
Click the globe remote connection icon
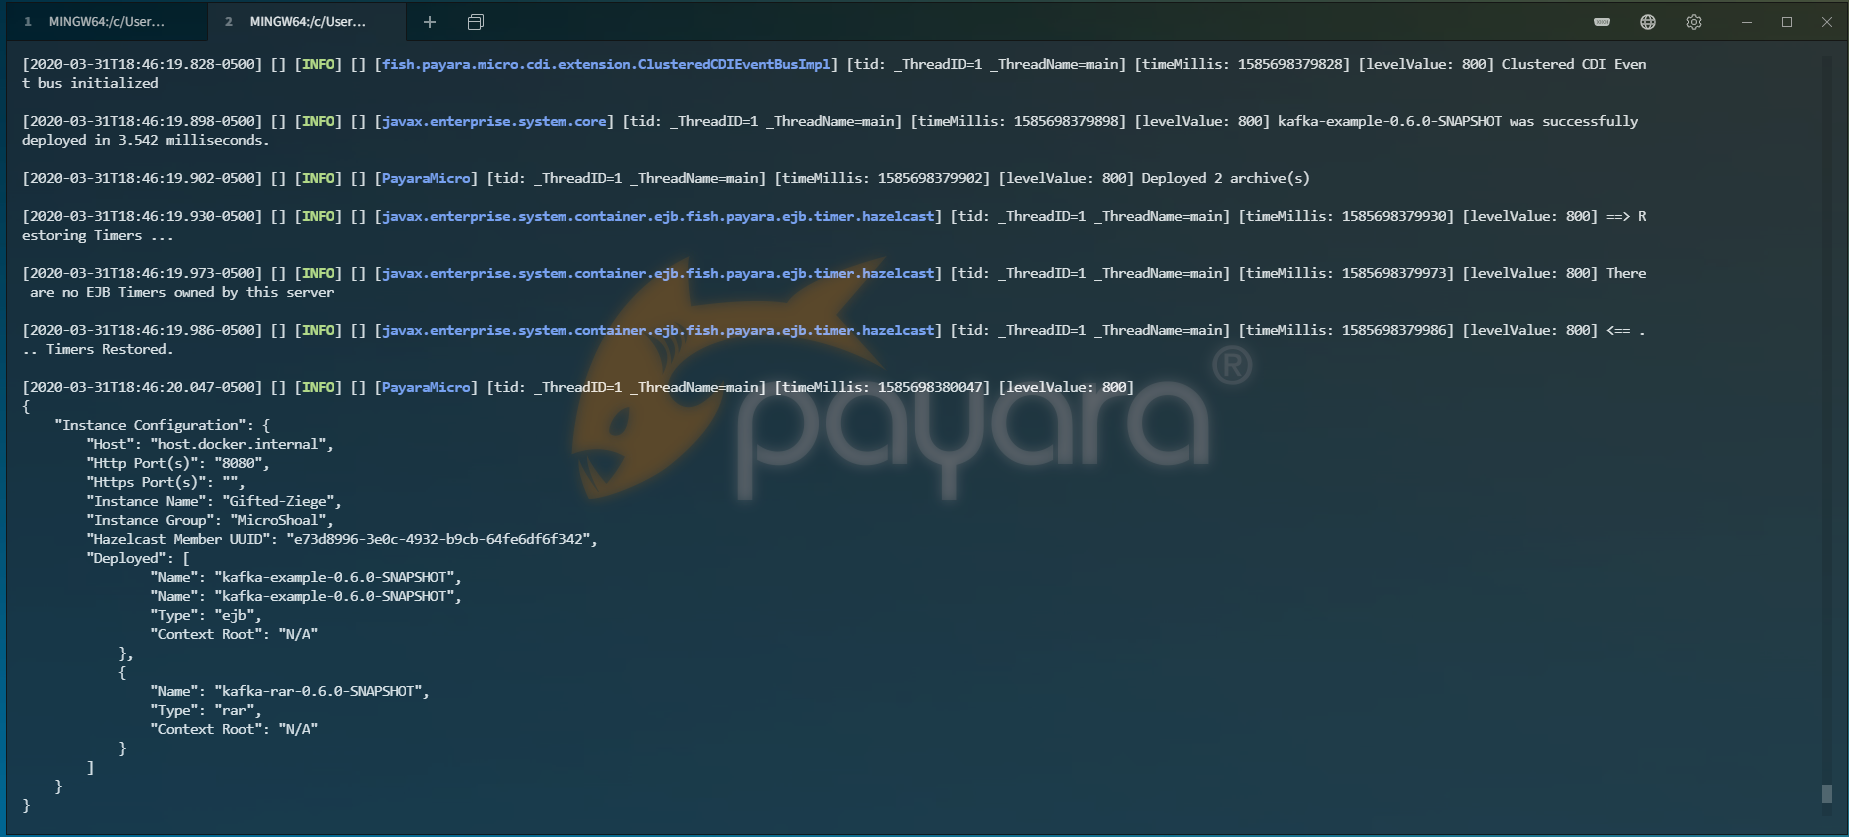[x=1648, y=22]
